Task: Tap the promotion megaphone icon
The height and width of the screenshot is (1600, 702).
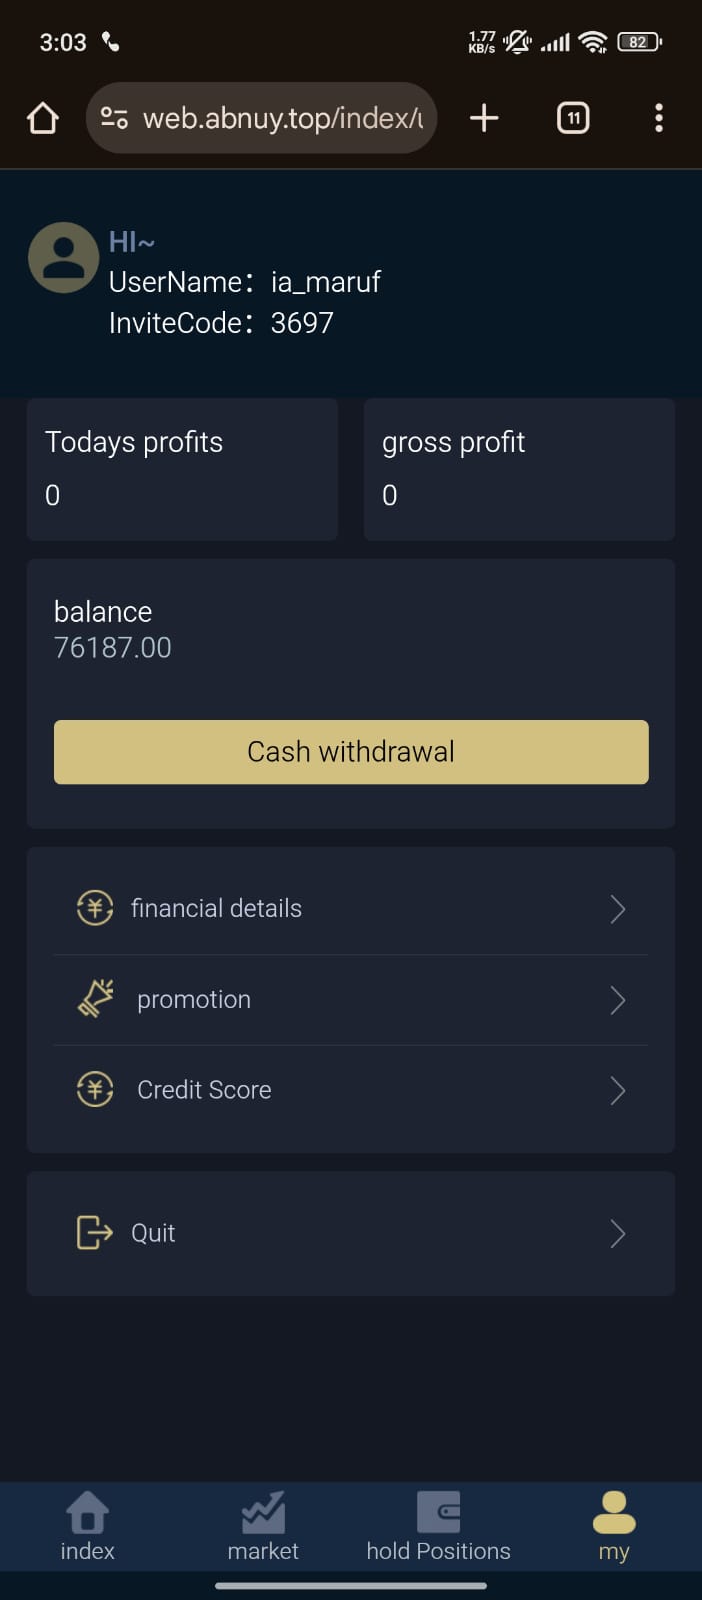Action: click(96, 999)
